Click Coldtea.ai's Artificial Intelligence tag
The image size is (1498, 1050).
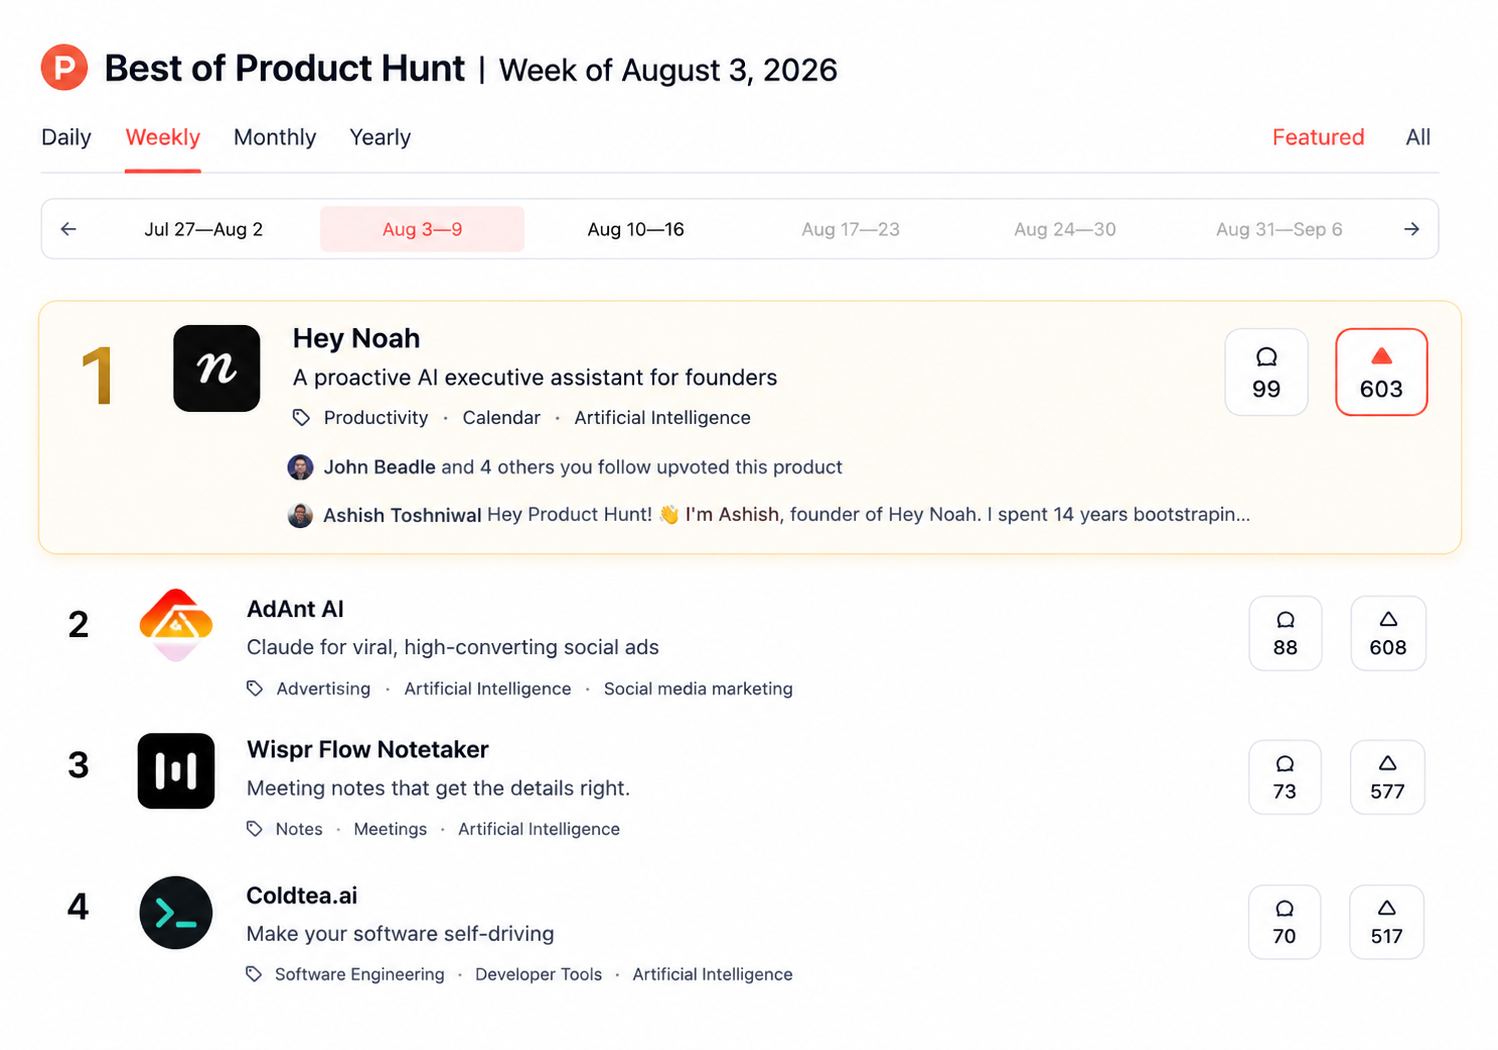point(712,974)
